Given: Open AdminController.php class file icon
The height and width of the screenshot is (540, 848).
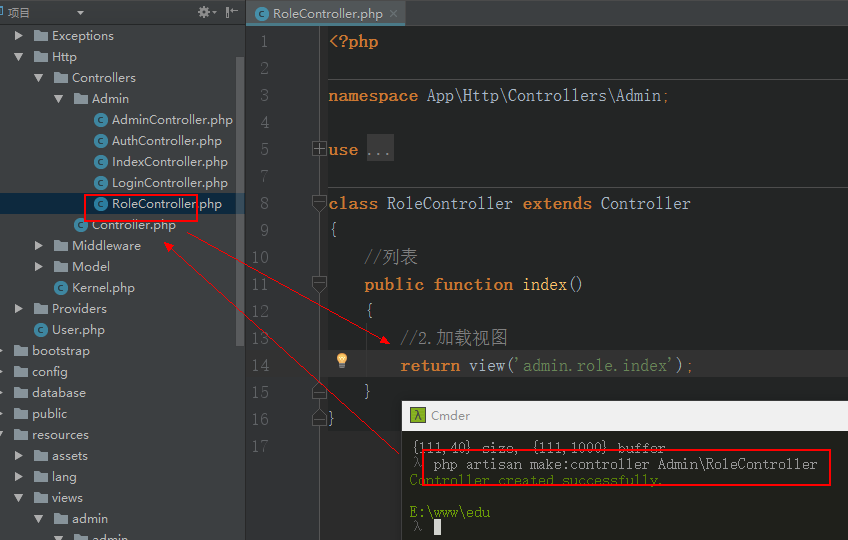Looking at the screenshot, I should point(100,120).
